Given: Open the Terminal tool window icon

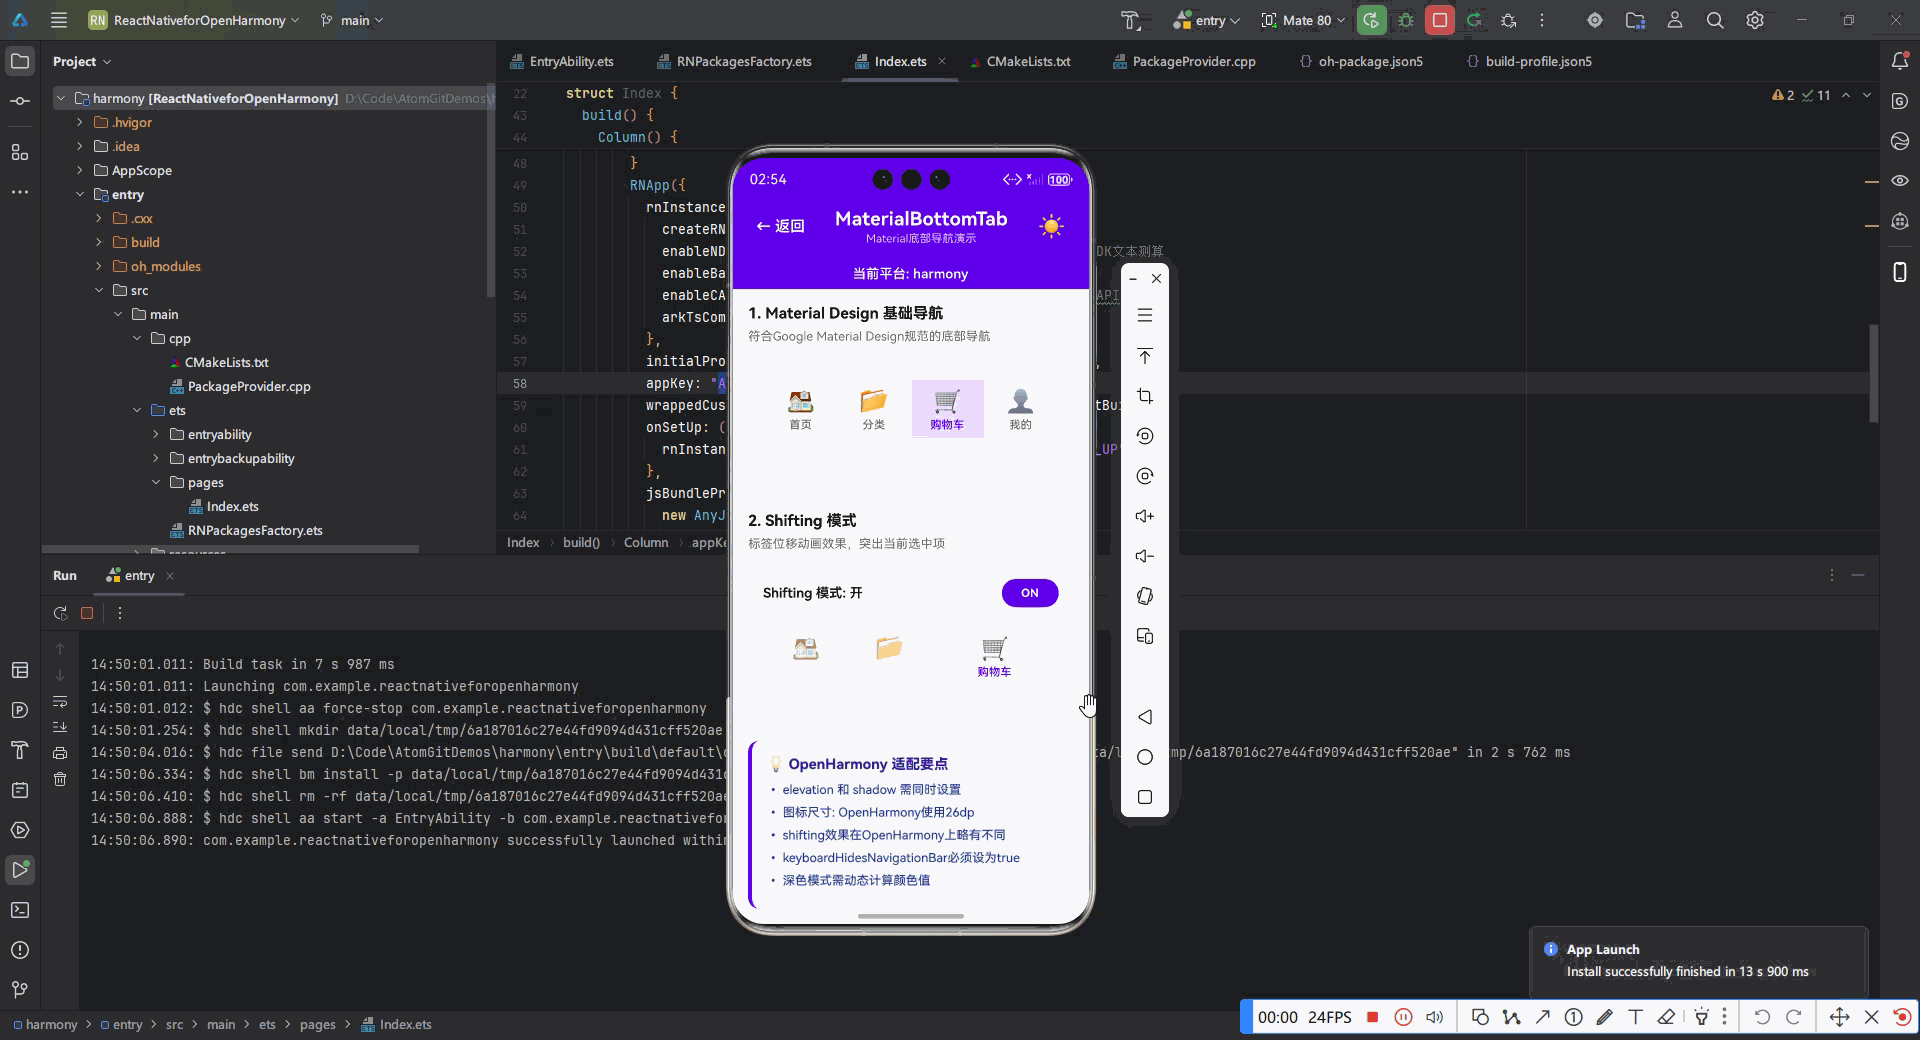Looking at the screenshot, I should 20,910.
